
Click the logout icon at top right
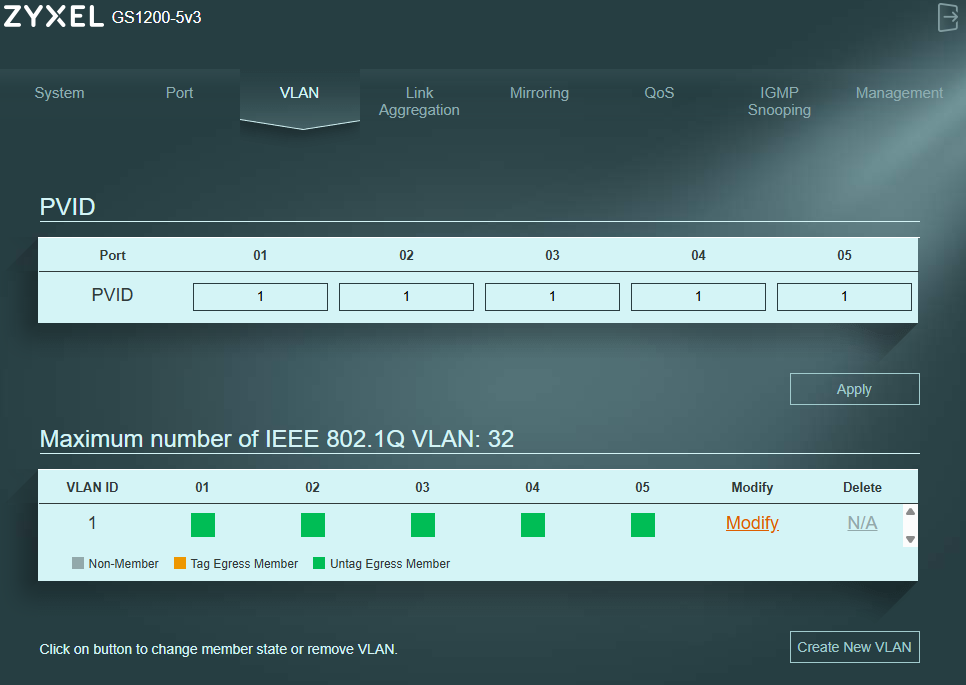point(948,17)
